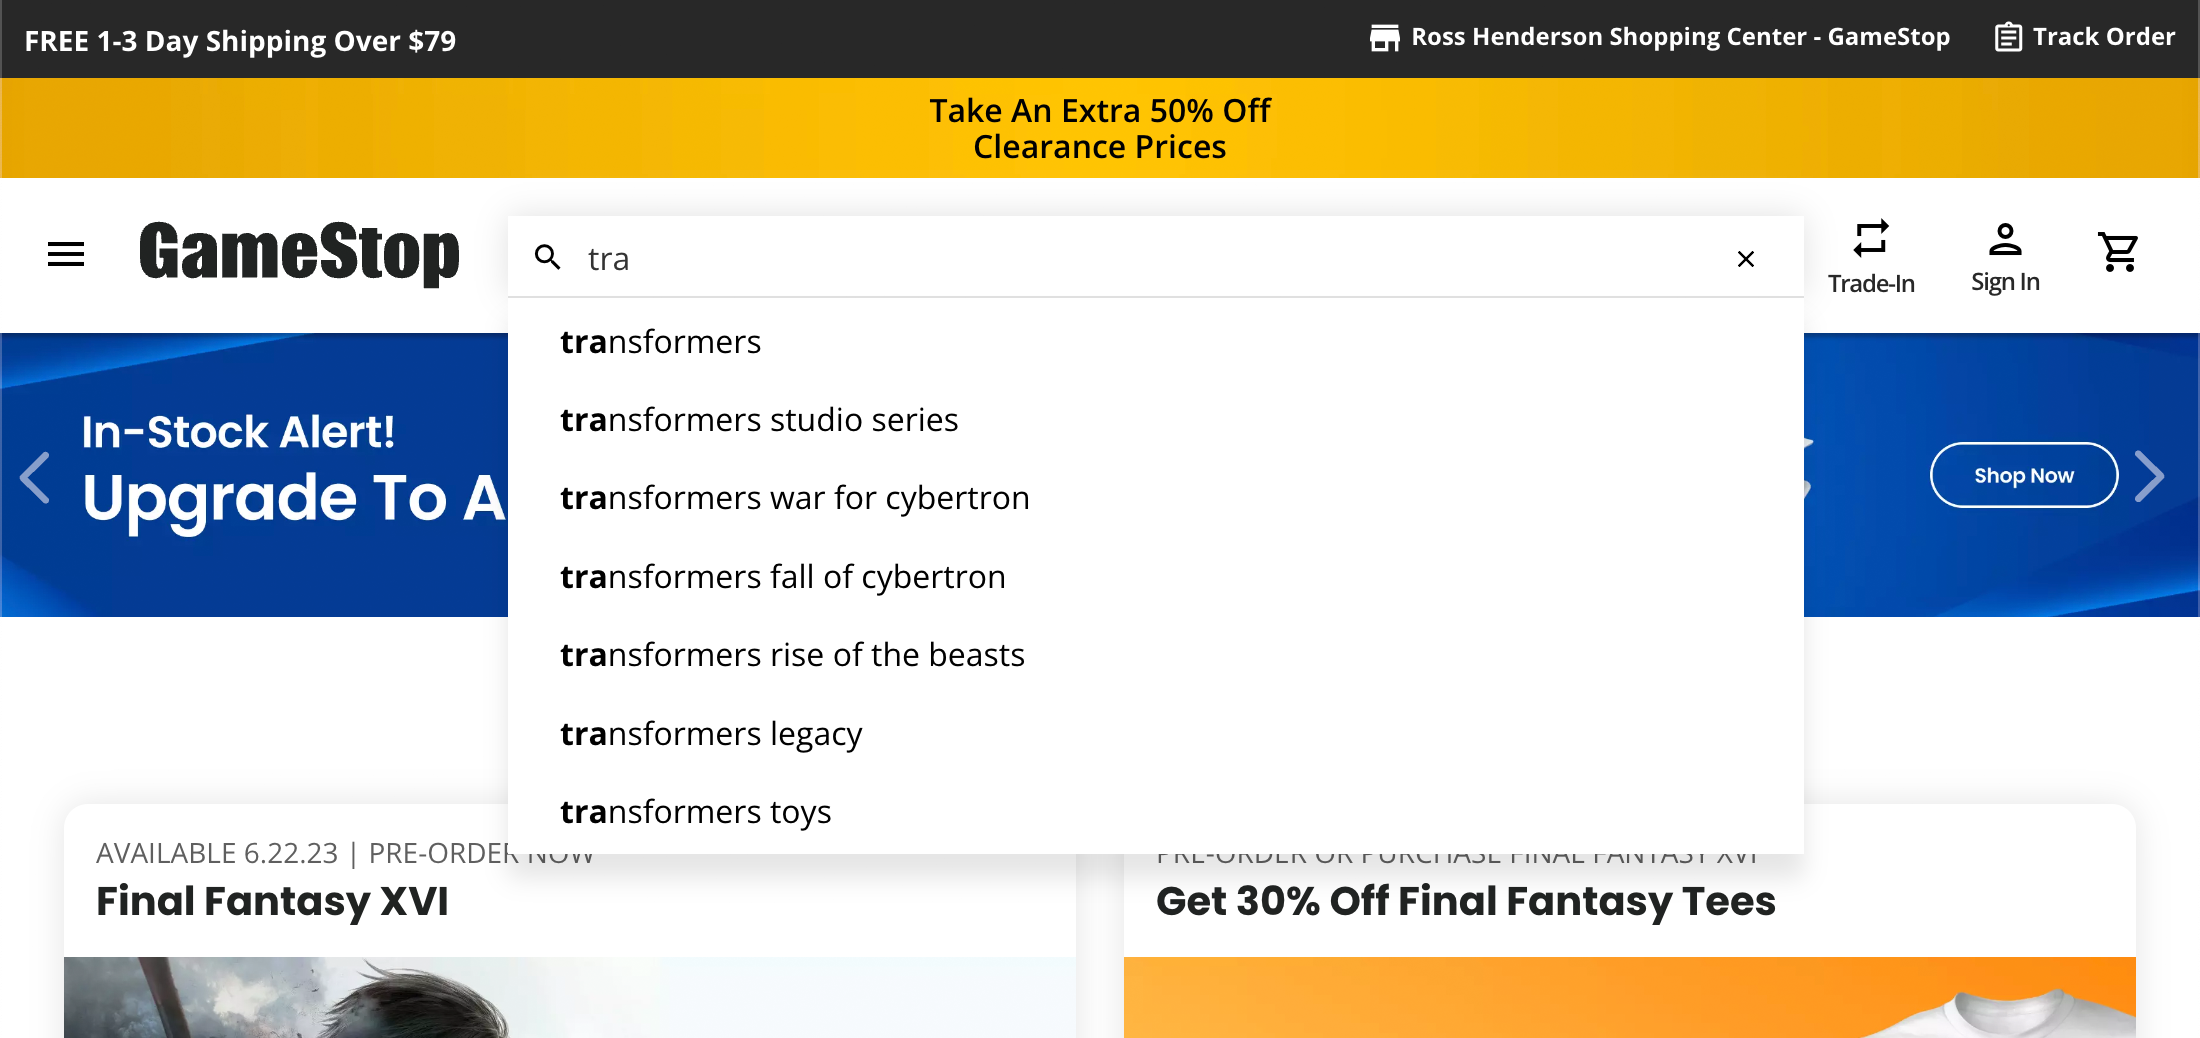The image size is (2200, 1038).
Task: Open the hamburger navigation menu
Action: point(65,254)
